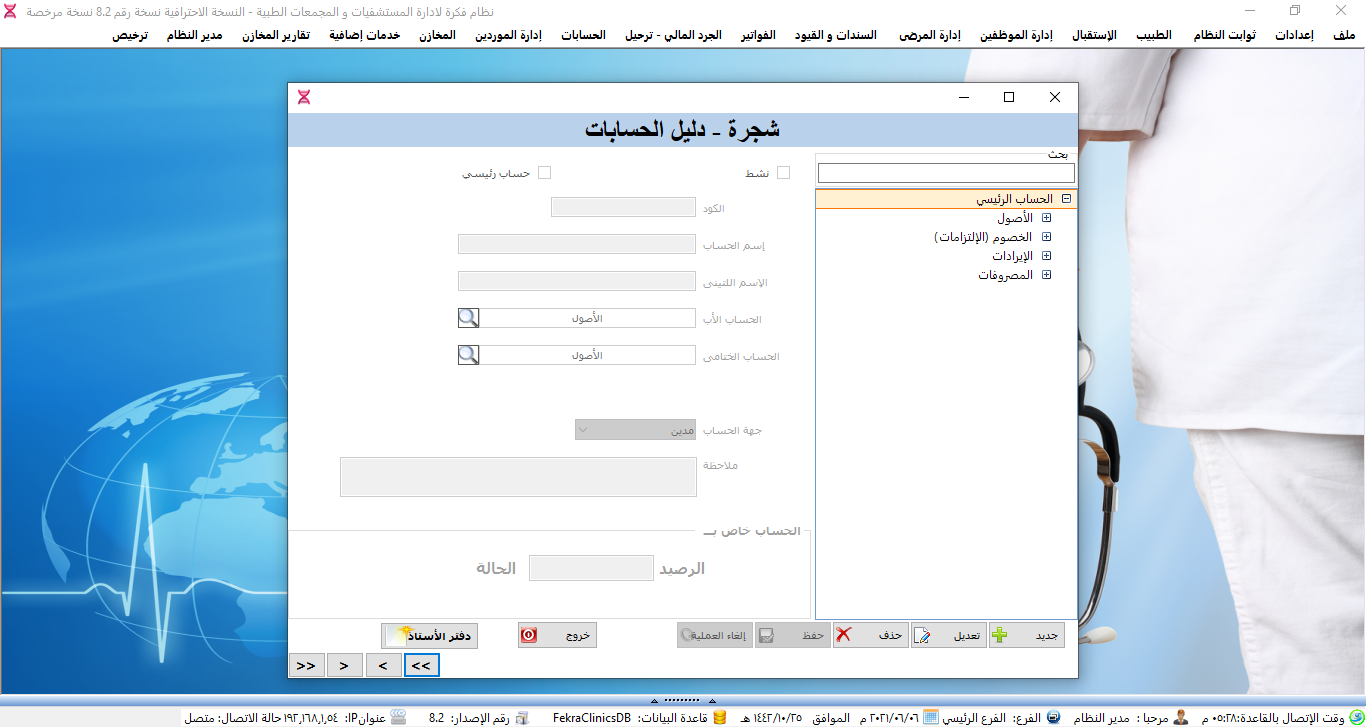1366x728 pixels.
Task: Click the Exit (خروج) power button
Action: 557,636
